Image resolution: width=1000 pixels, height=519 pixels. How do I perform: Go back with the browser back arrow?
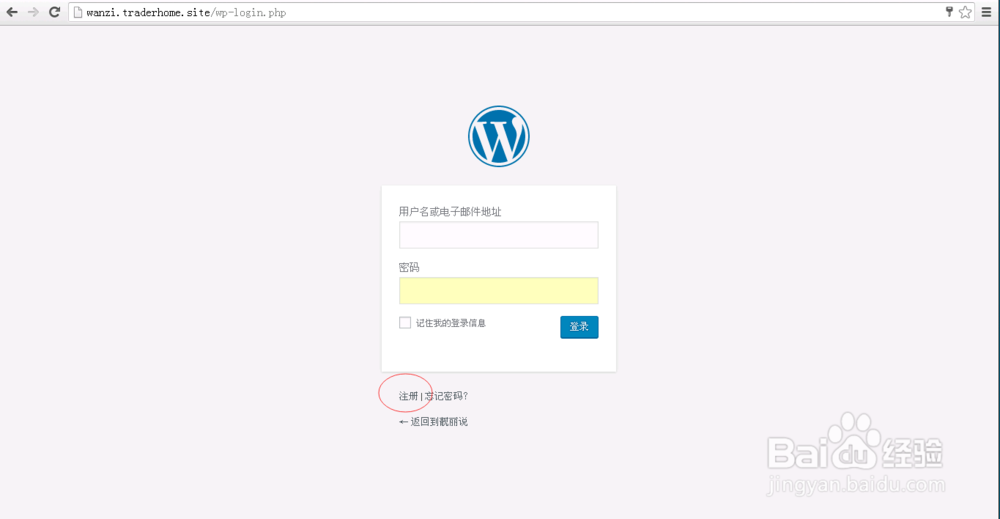[12, 12]
